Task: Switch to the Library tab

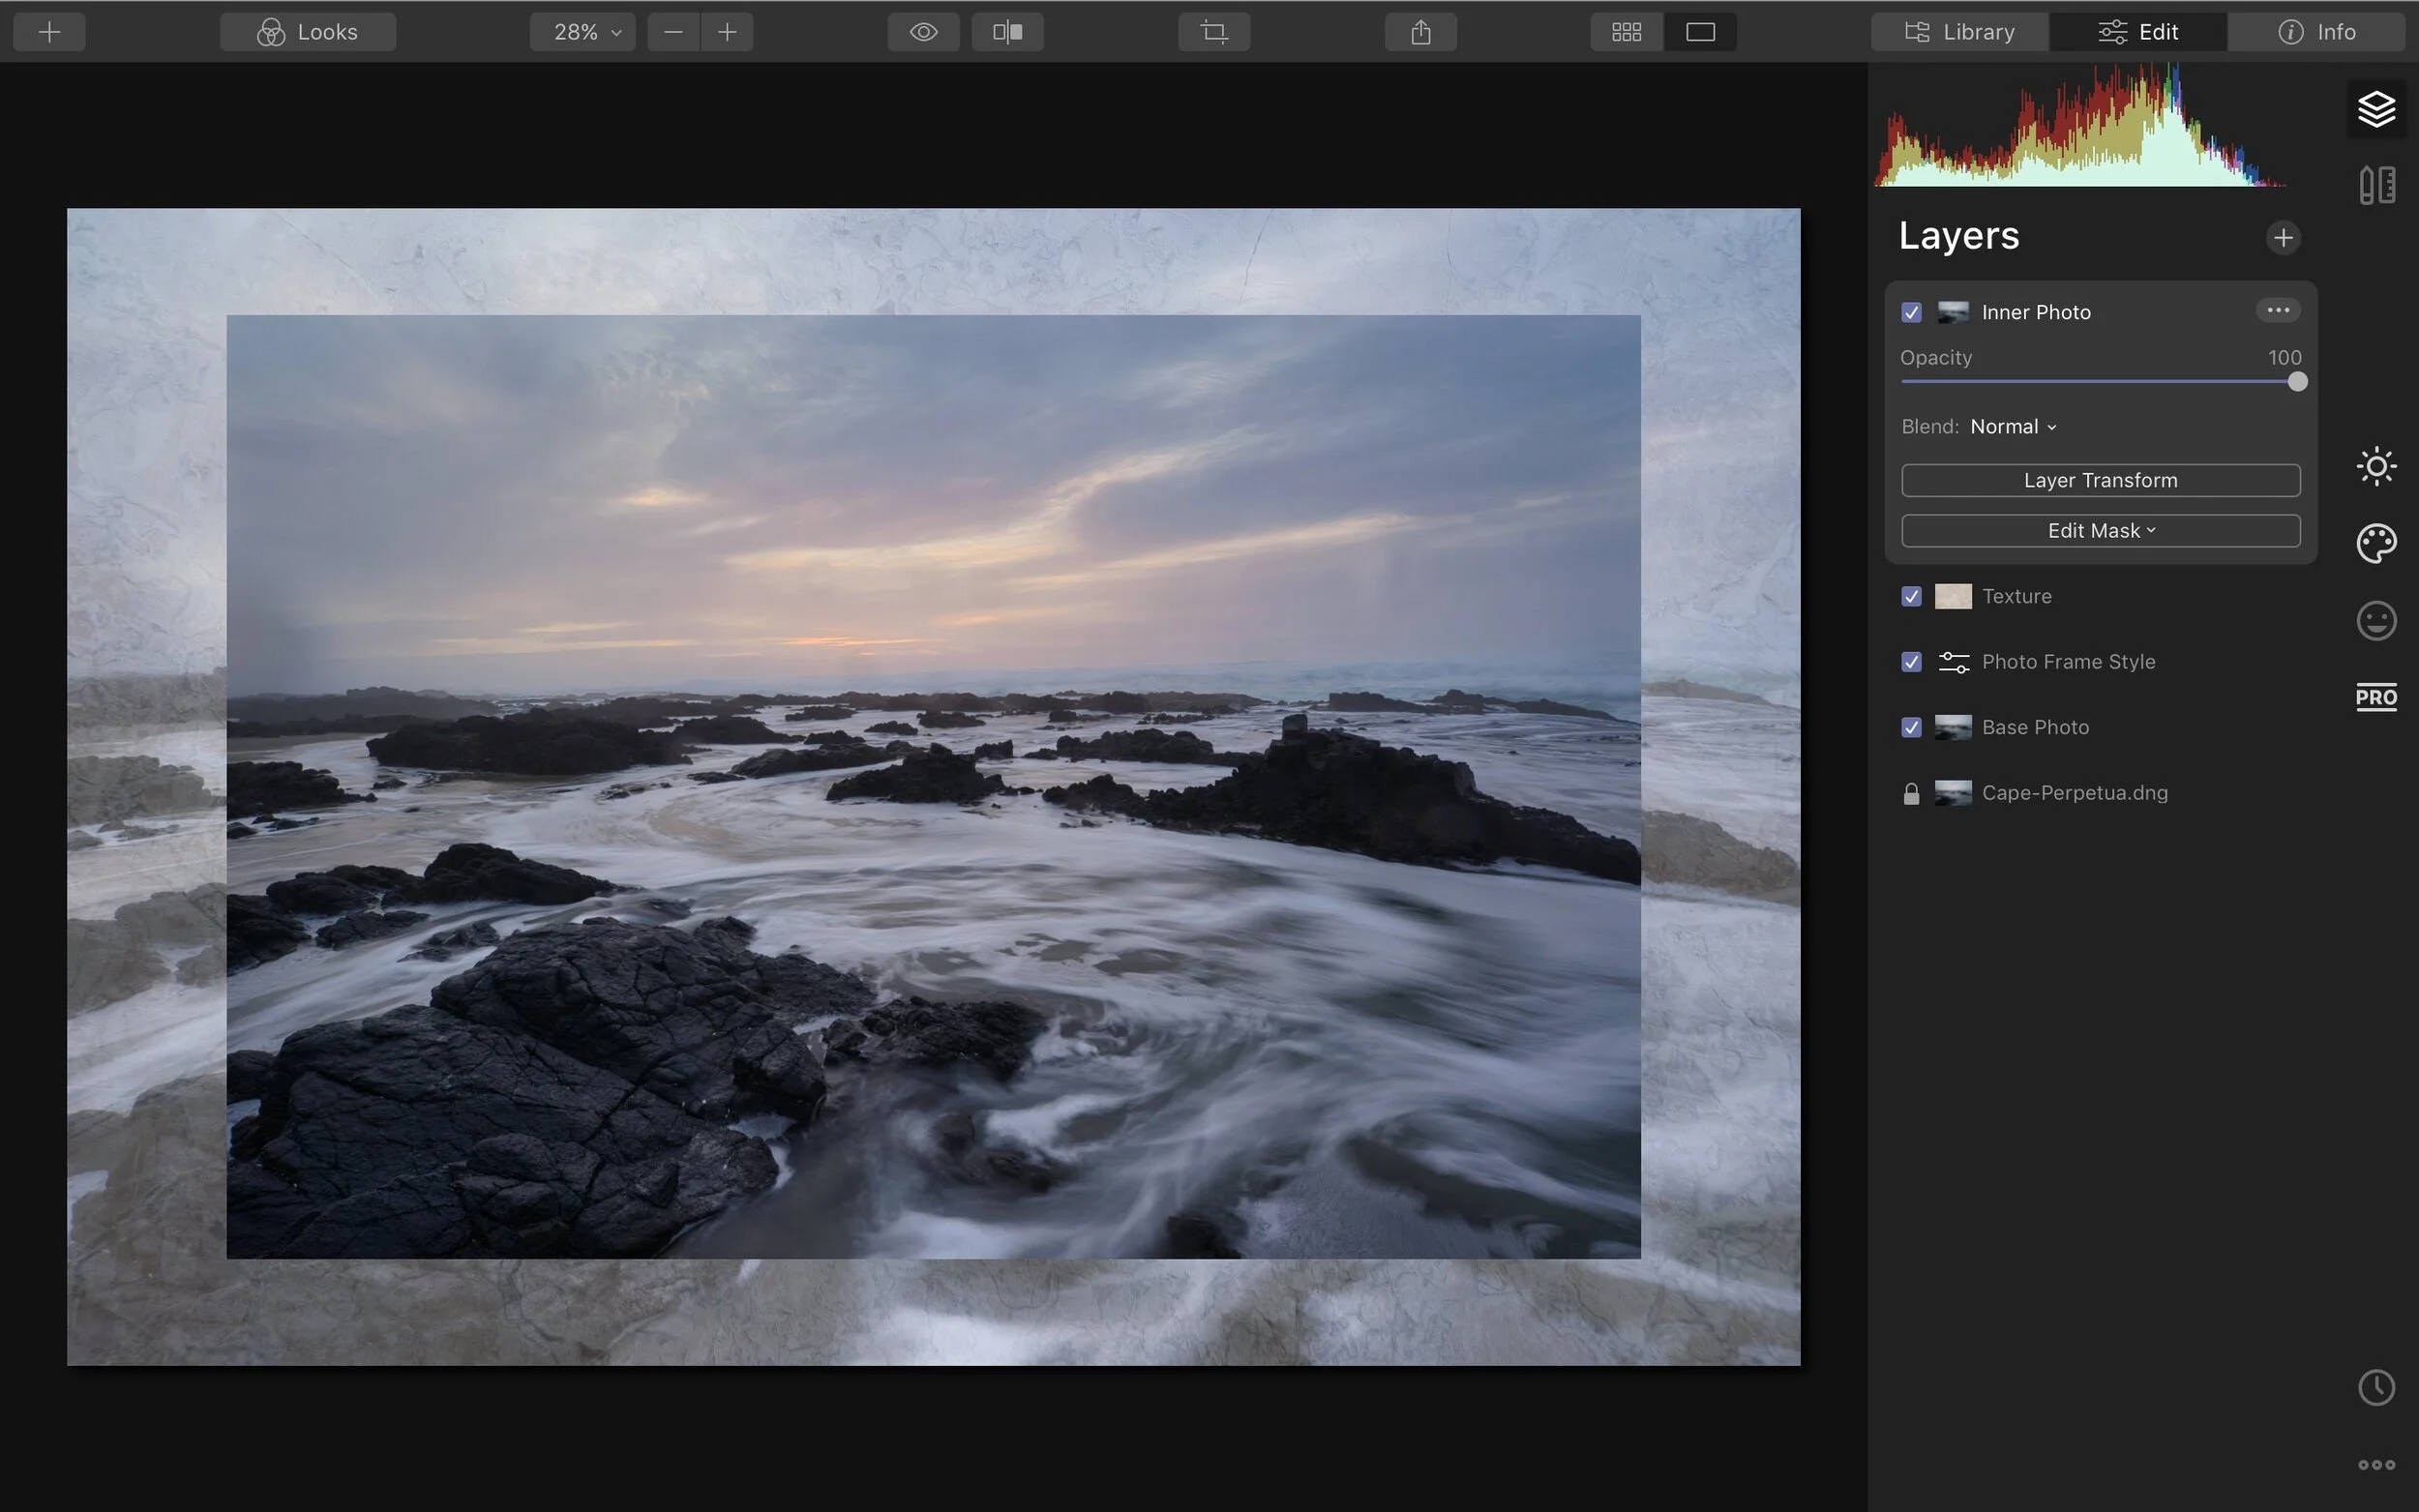Action: point(1957,31)
